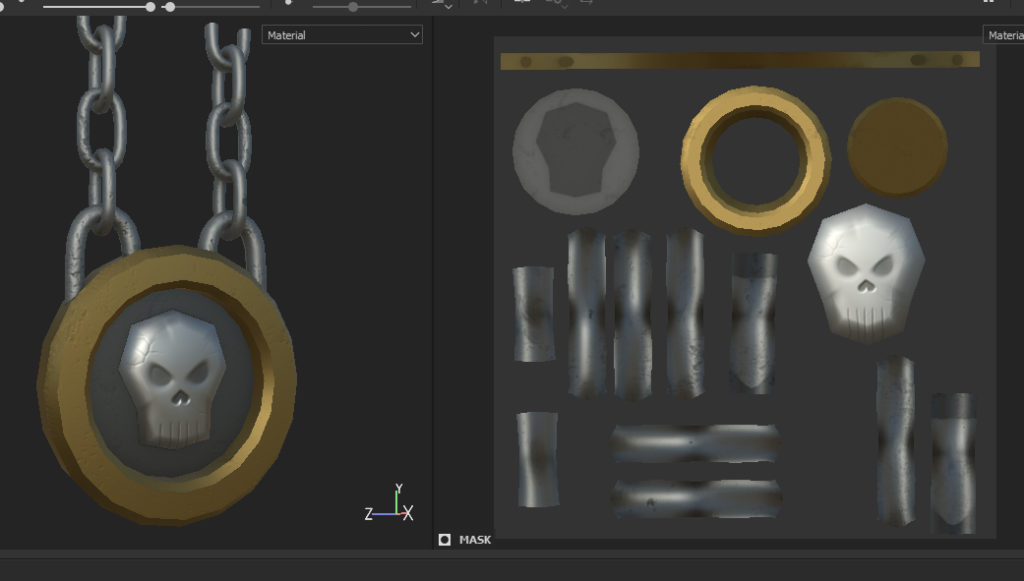Open the Material dropdown in 3D viewport

click(342, 35)
